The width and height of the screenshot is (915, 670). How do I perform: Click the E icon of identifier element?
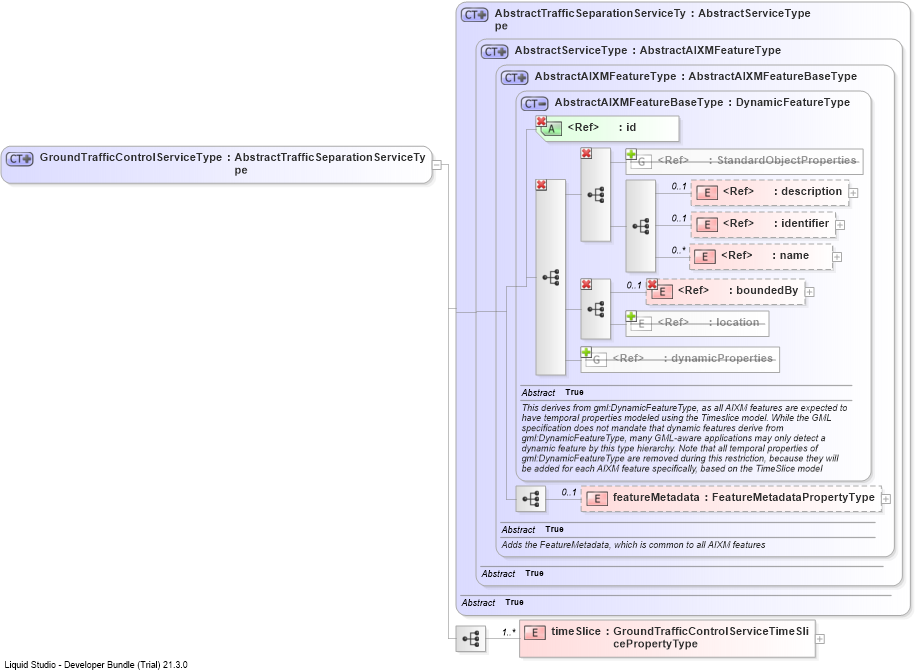(707, 225)
